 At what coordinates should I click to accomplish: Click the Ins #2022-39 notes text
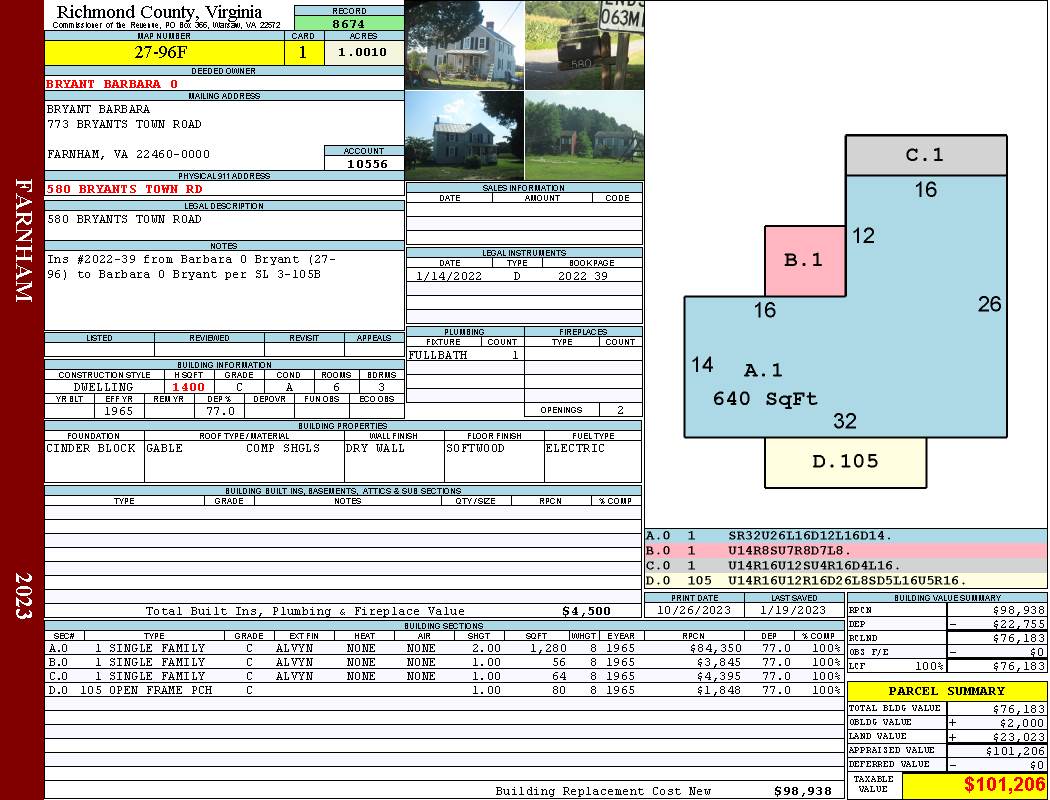pos(191,266)
